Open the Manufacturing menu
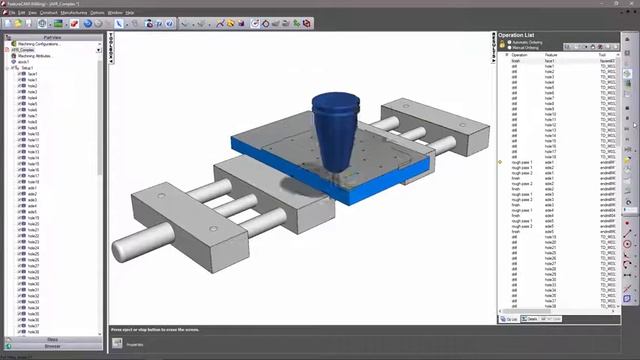 tap(74, 13)
